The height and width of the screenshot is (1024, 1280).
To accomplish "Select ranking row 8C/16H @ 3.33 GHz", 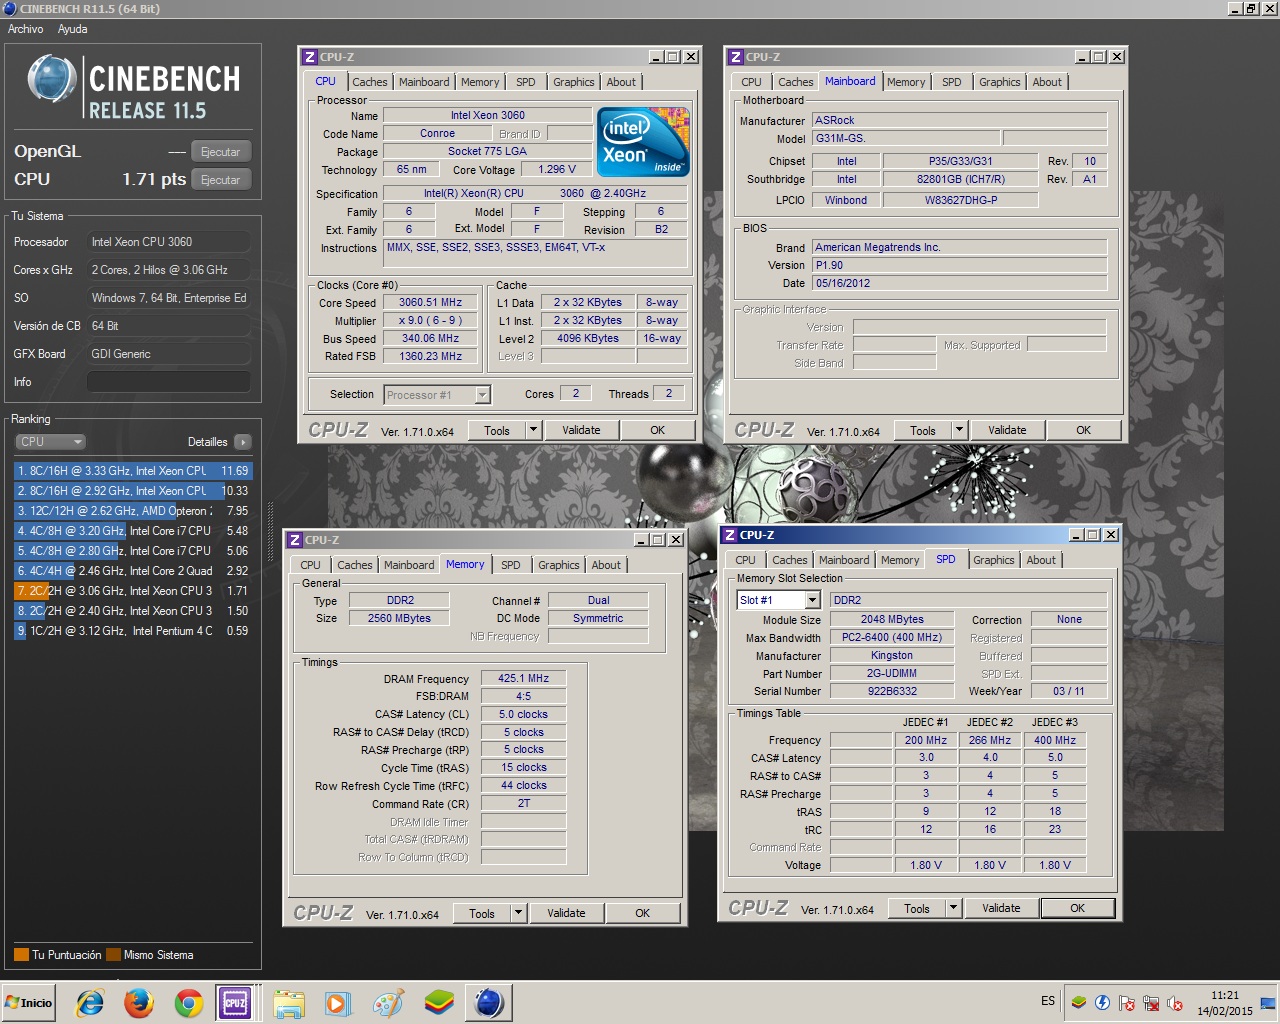I will 133,471.
